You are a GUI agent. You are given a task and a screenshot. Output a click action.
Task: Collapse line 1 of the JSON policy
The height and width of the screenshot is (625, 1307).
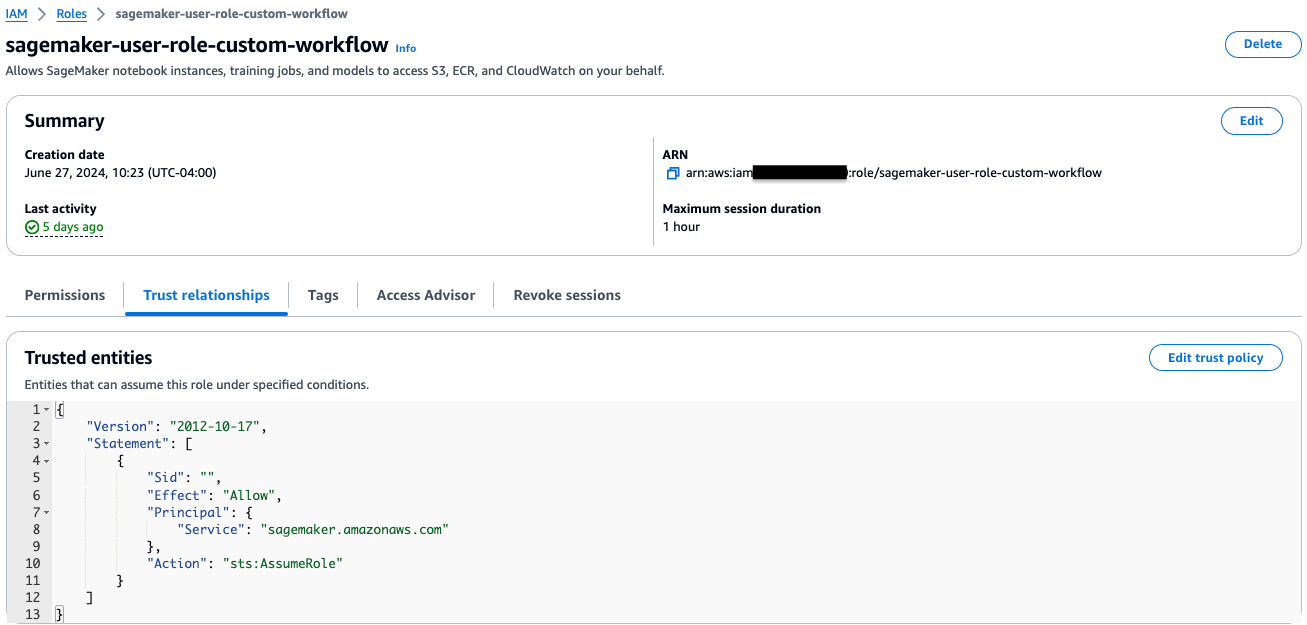tap(46, 409)
